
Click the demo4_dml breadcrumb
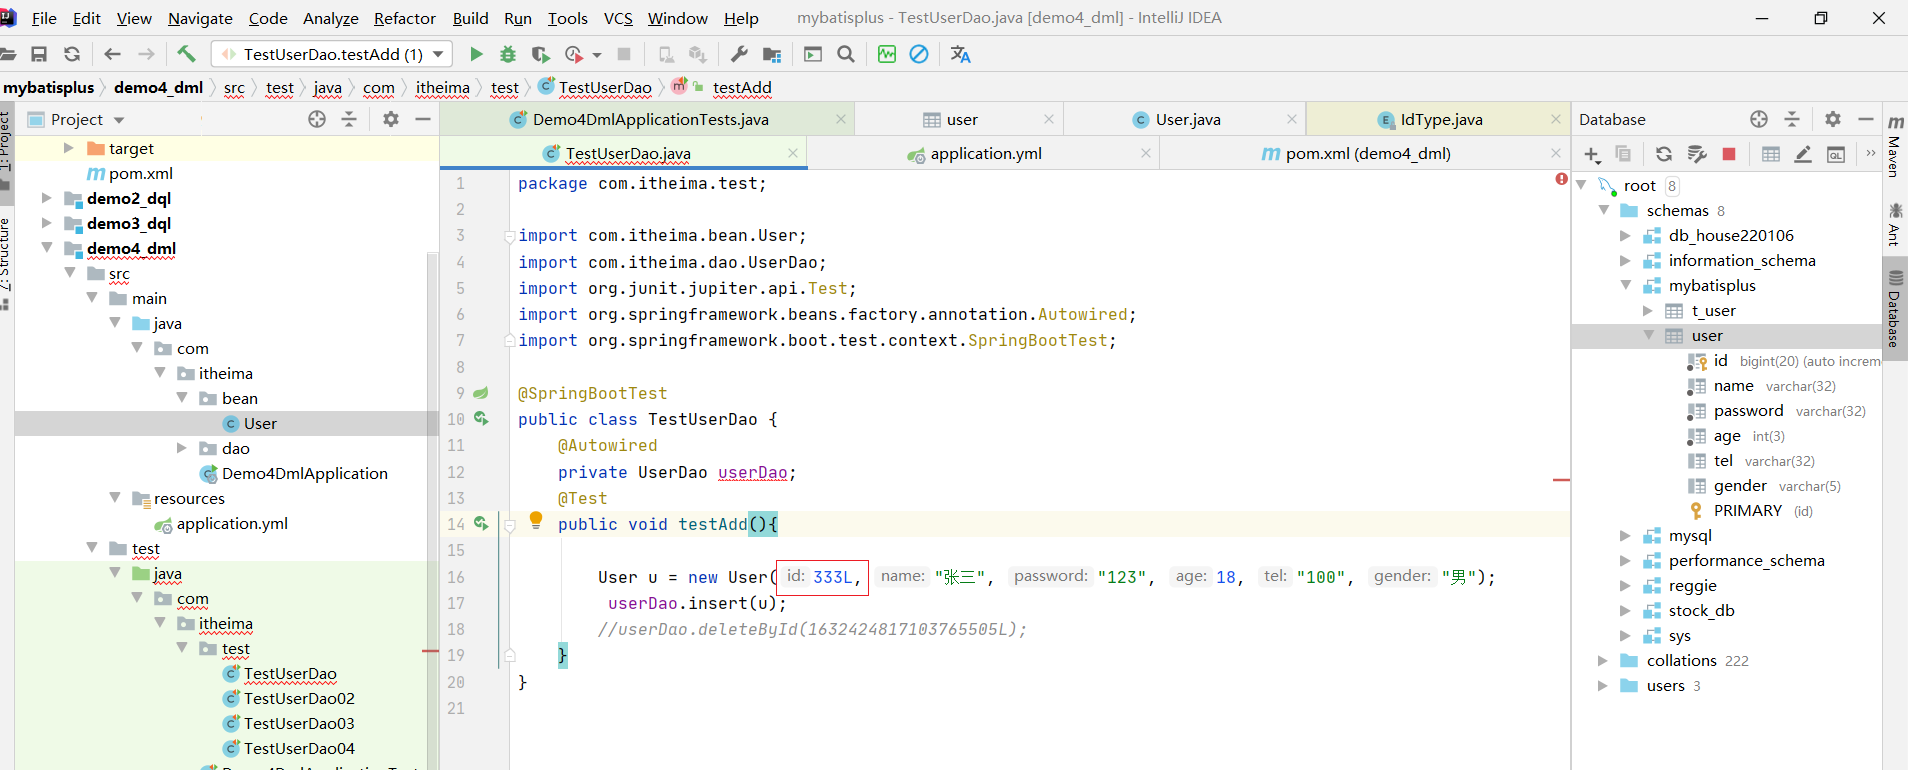click(158, 88)
